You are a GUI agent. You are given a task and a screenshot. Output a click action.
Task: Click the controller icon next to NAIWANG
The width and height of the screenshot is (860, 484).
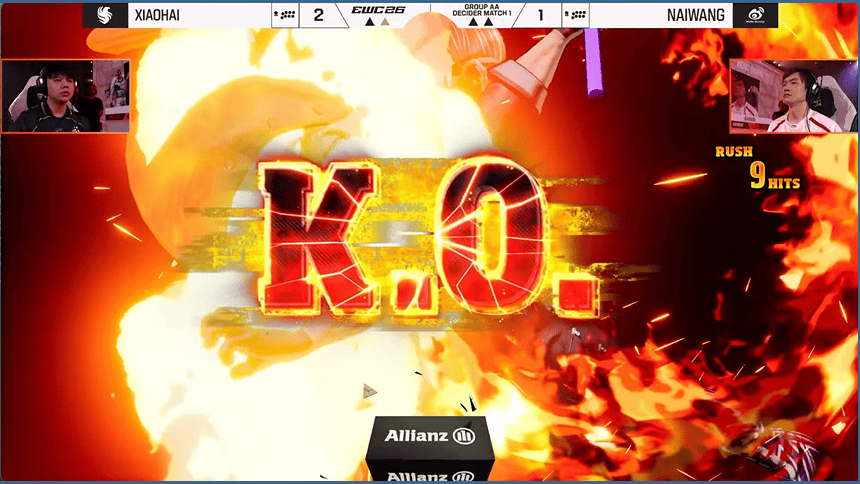coord(575,15)
